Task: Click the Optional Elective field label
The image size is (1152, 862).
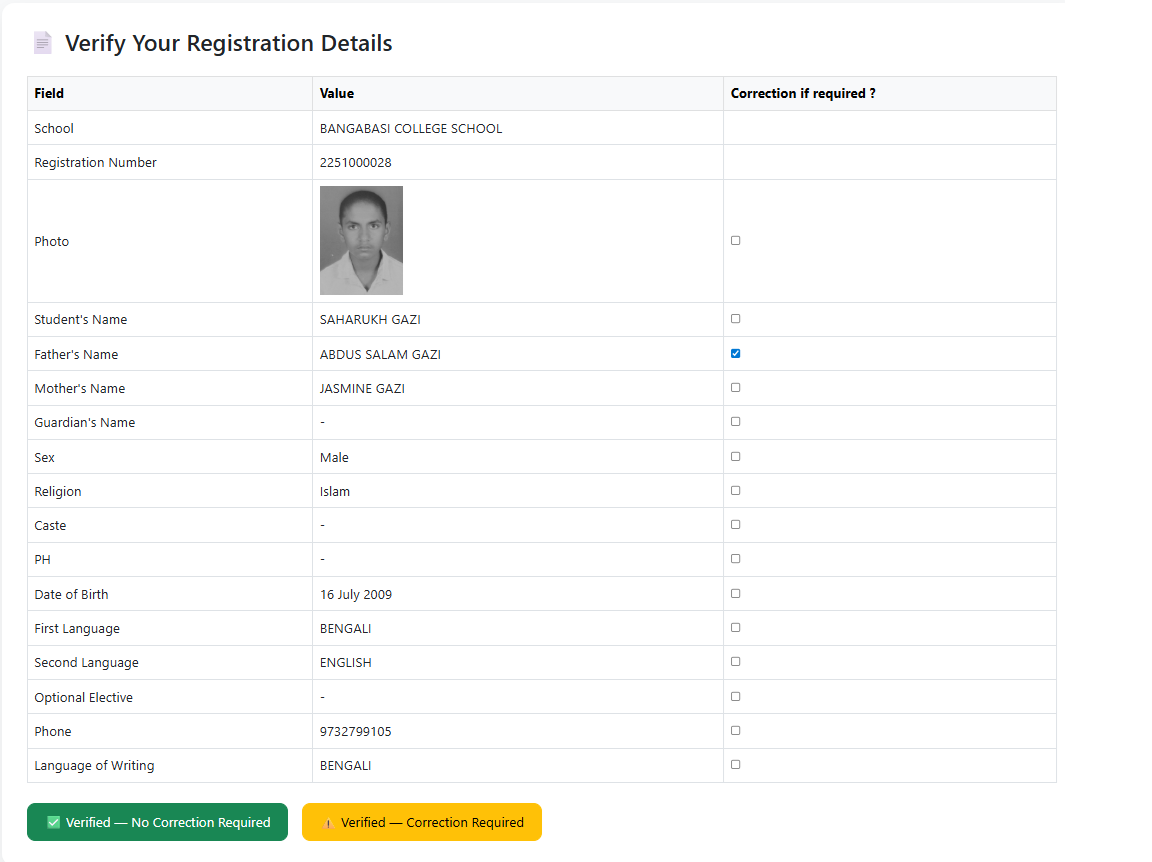Action: (x=84, y=697)
